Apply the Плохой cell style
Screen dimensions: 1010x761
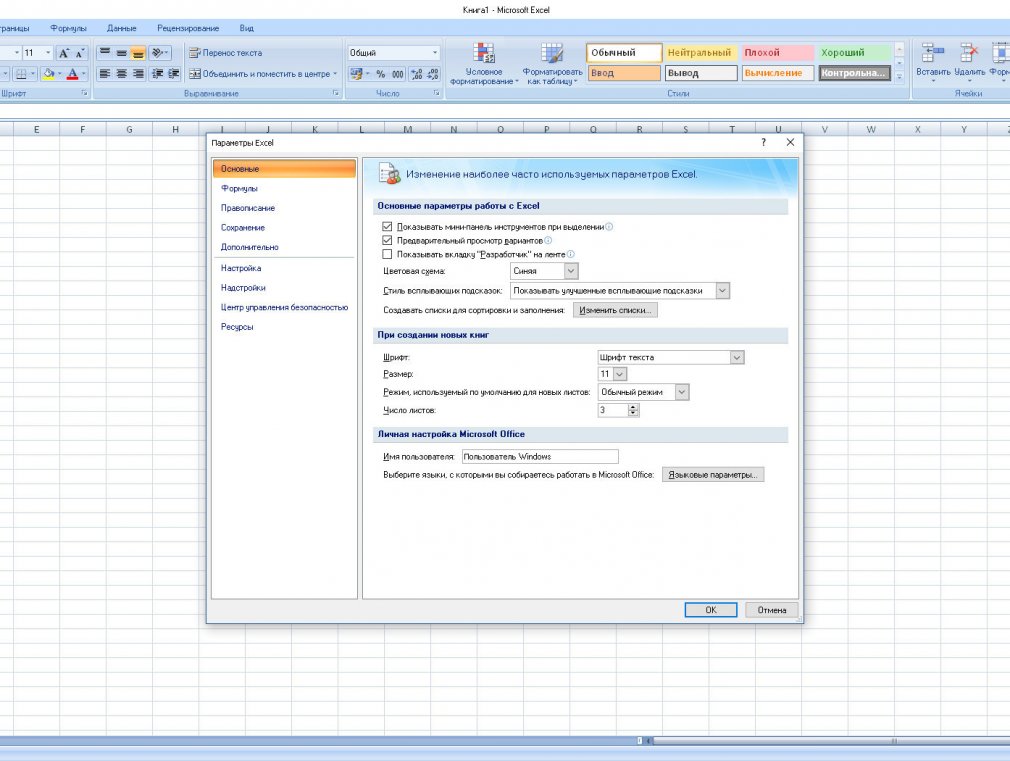(x=778, y=52)
